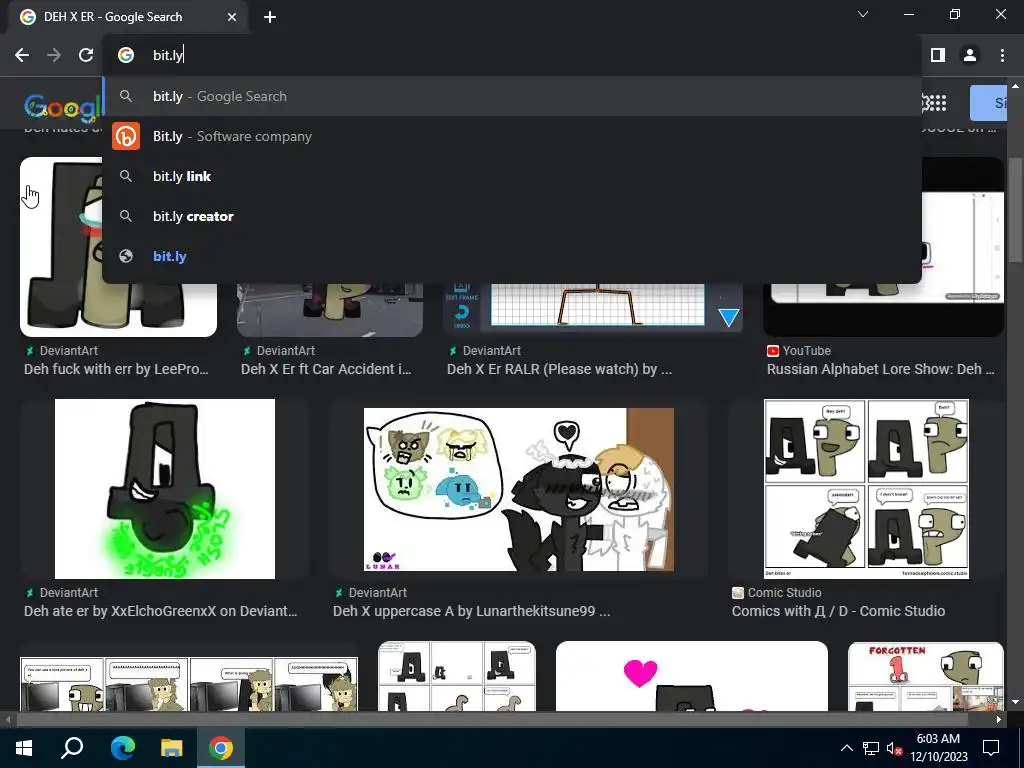This screenshot has width=1024, height=768.
Task: Open the FORGOTTEN comic thumbnail
Action: [x=925, y=676]
